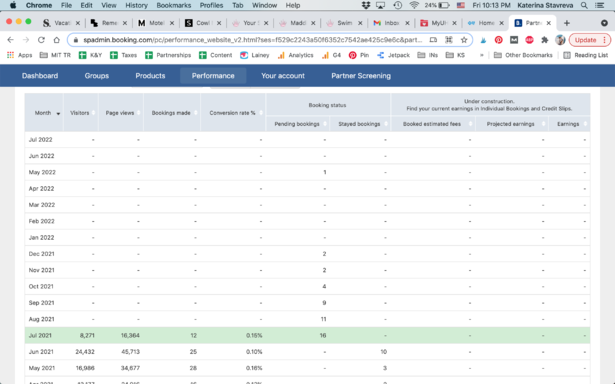Image resolution: width=615 pixels, height=384 pixels.
Task: Sort table by Bookings made column
Action: pos(172,113)
